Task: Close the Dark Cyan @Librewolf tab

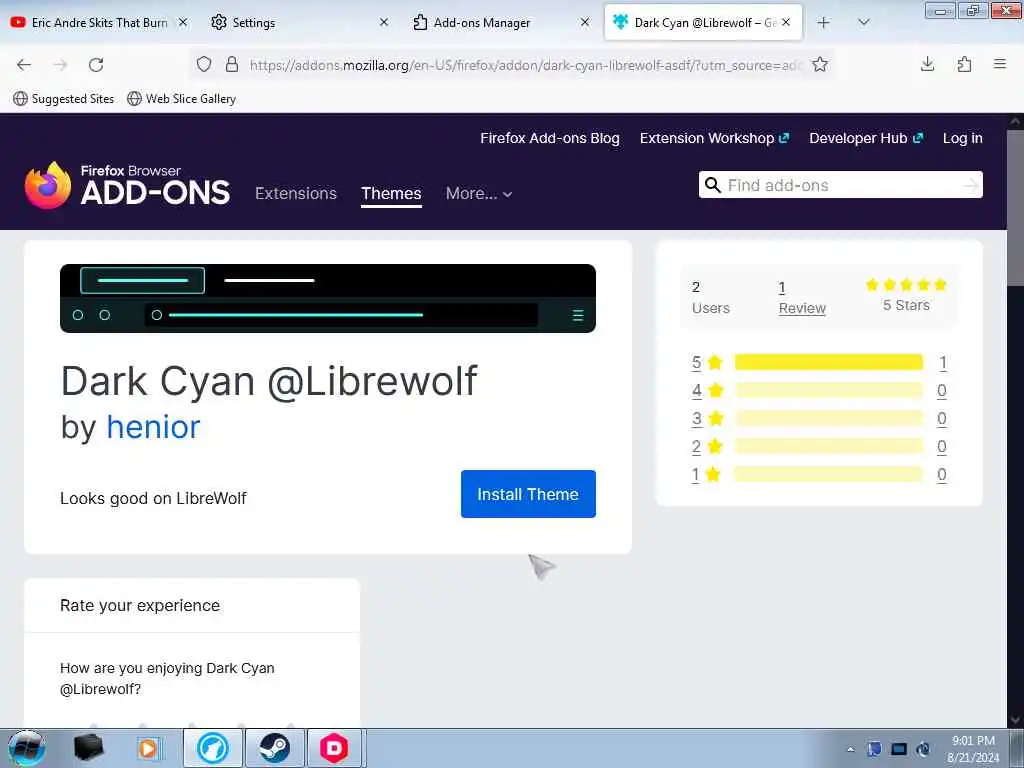Action: [x=786, y=22]
